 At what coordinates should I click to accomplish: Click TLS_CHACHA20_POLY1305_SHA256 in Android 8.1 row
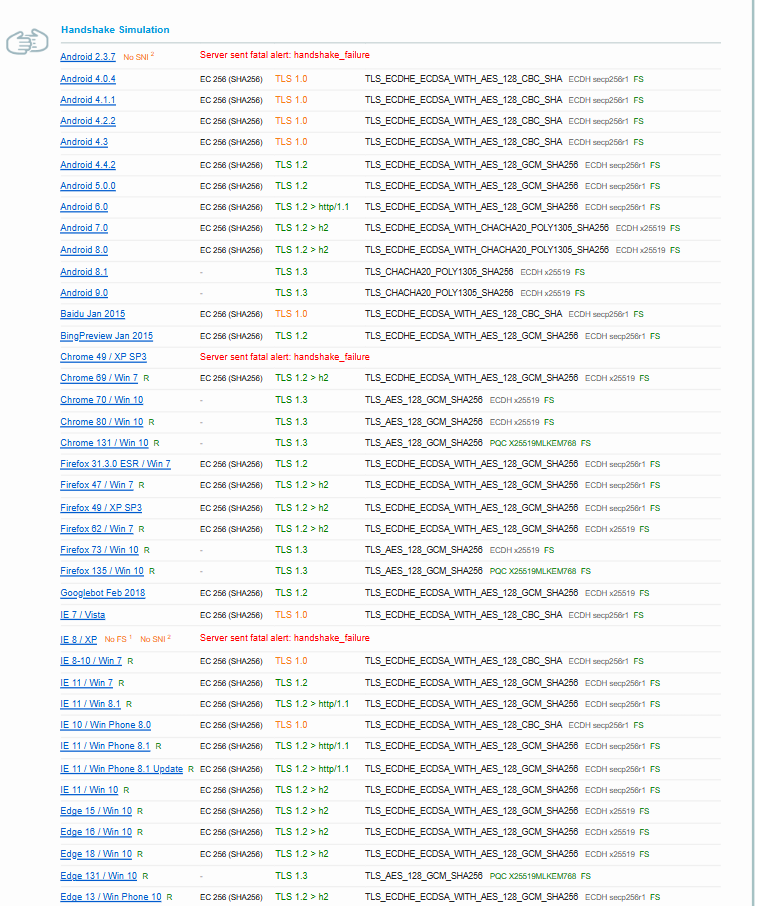click(439, 272)
